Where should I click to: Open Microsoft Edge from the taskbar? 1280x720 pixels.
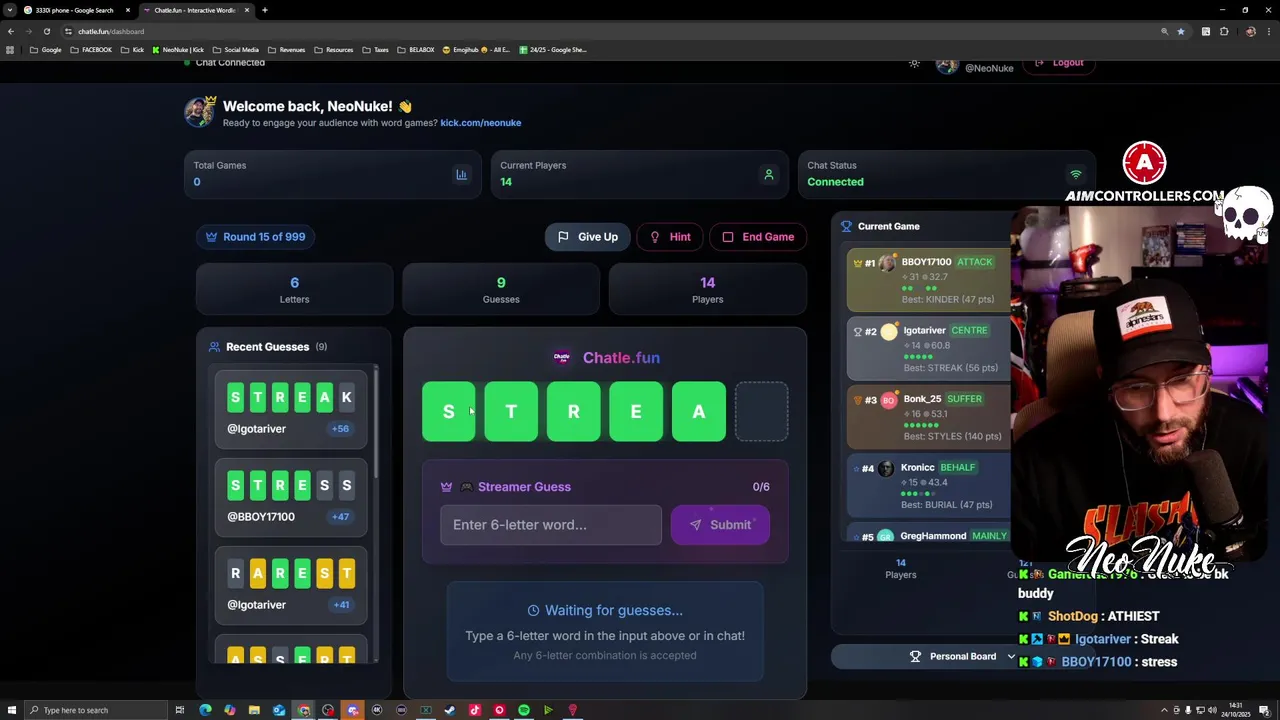(x=205, y=710)
